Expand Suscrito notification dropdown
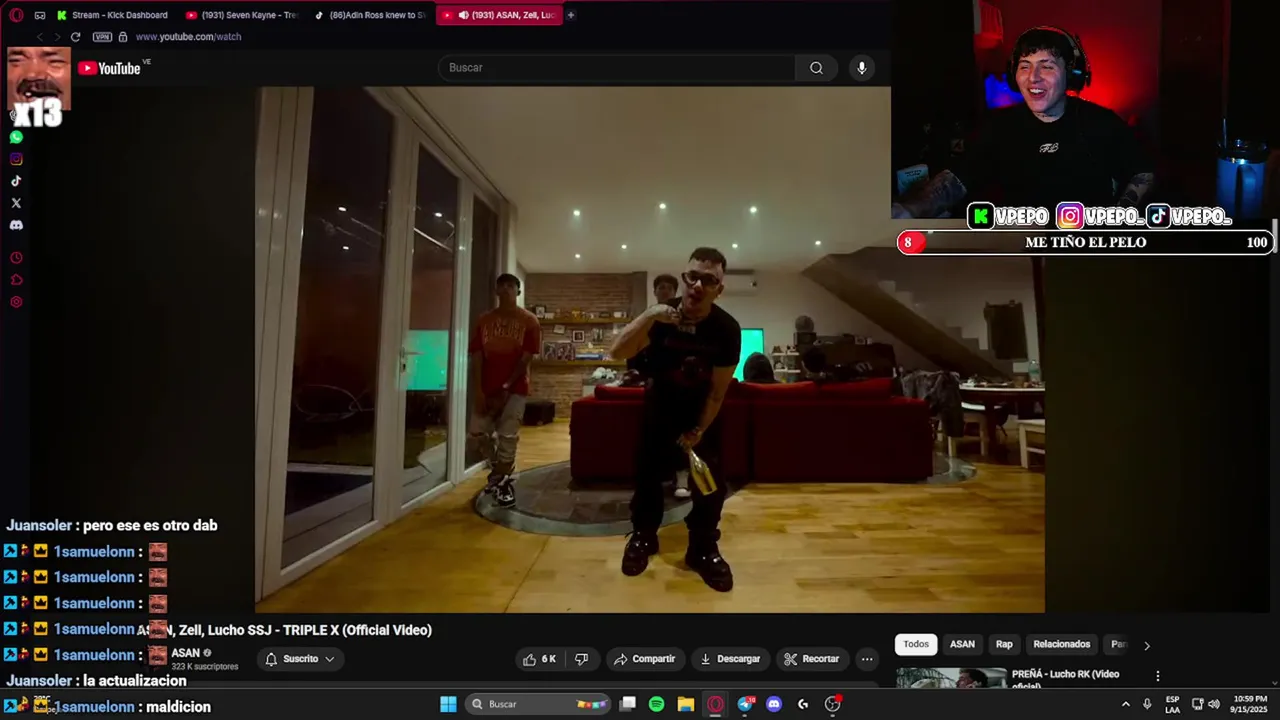This screenshot has width=1280, height=720. (x=299, y=659)
